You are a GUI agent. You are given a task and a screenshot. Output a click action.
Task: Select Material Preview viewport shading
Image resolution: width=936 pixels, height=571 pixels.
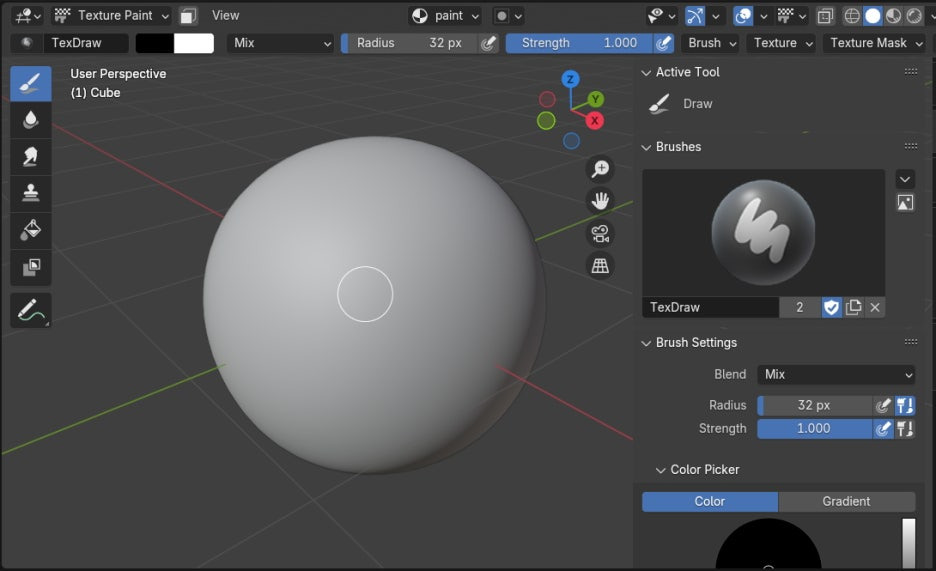click(894, 16)
